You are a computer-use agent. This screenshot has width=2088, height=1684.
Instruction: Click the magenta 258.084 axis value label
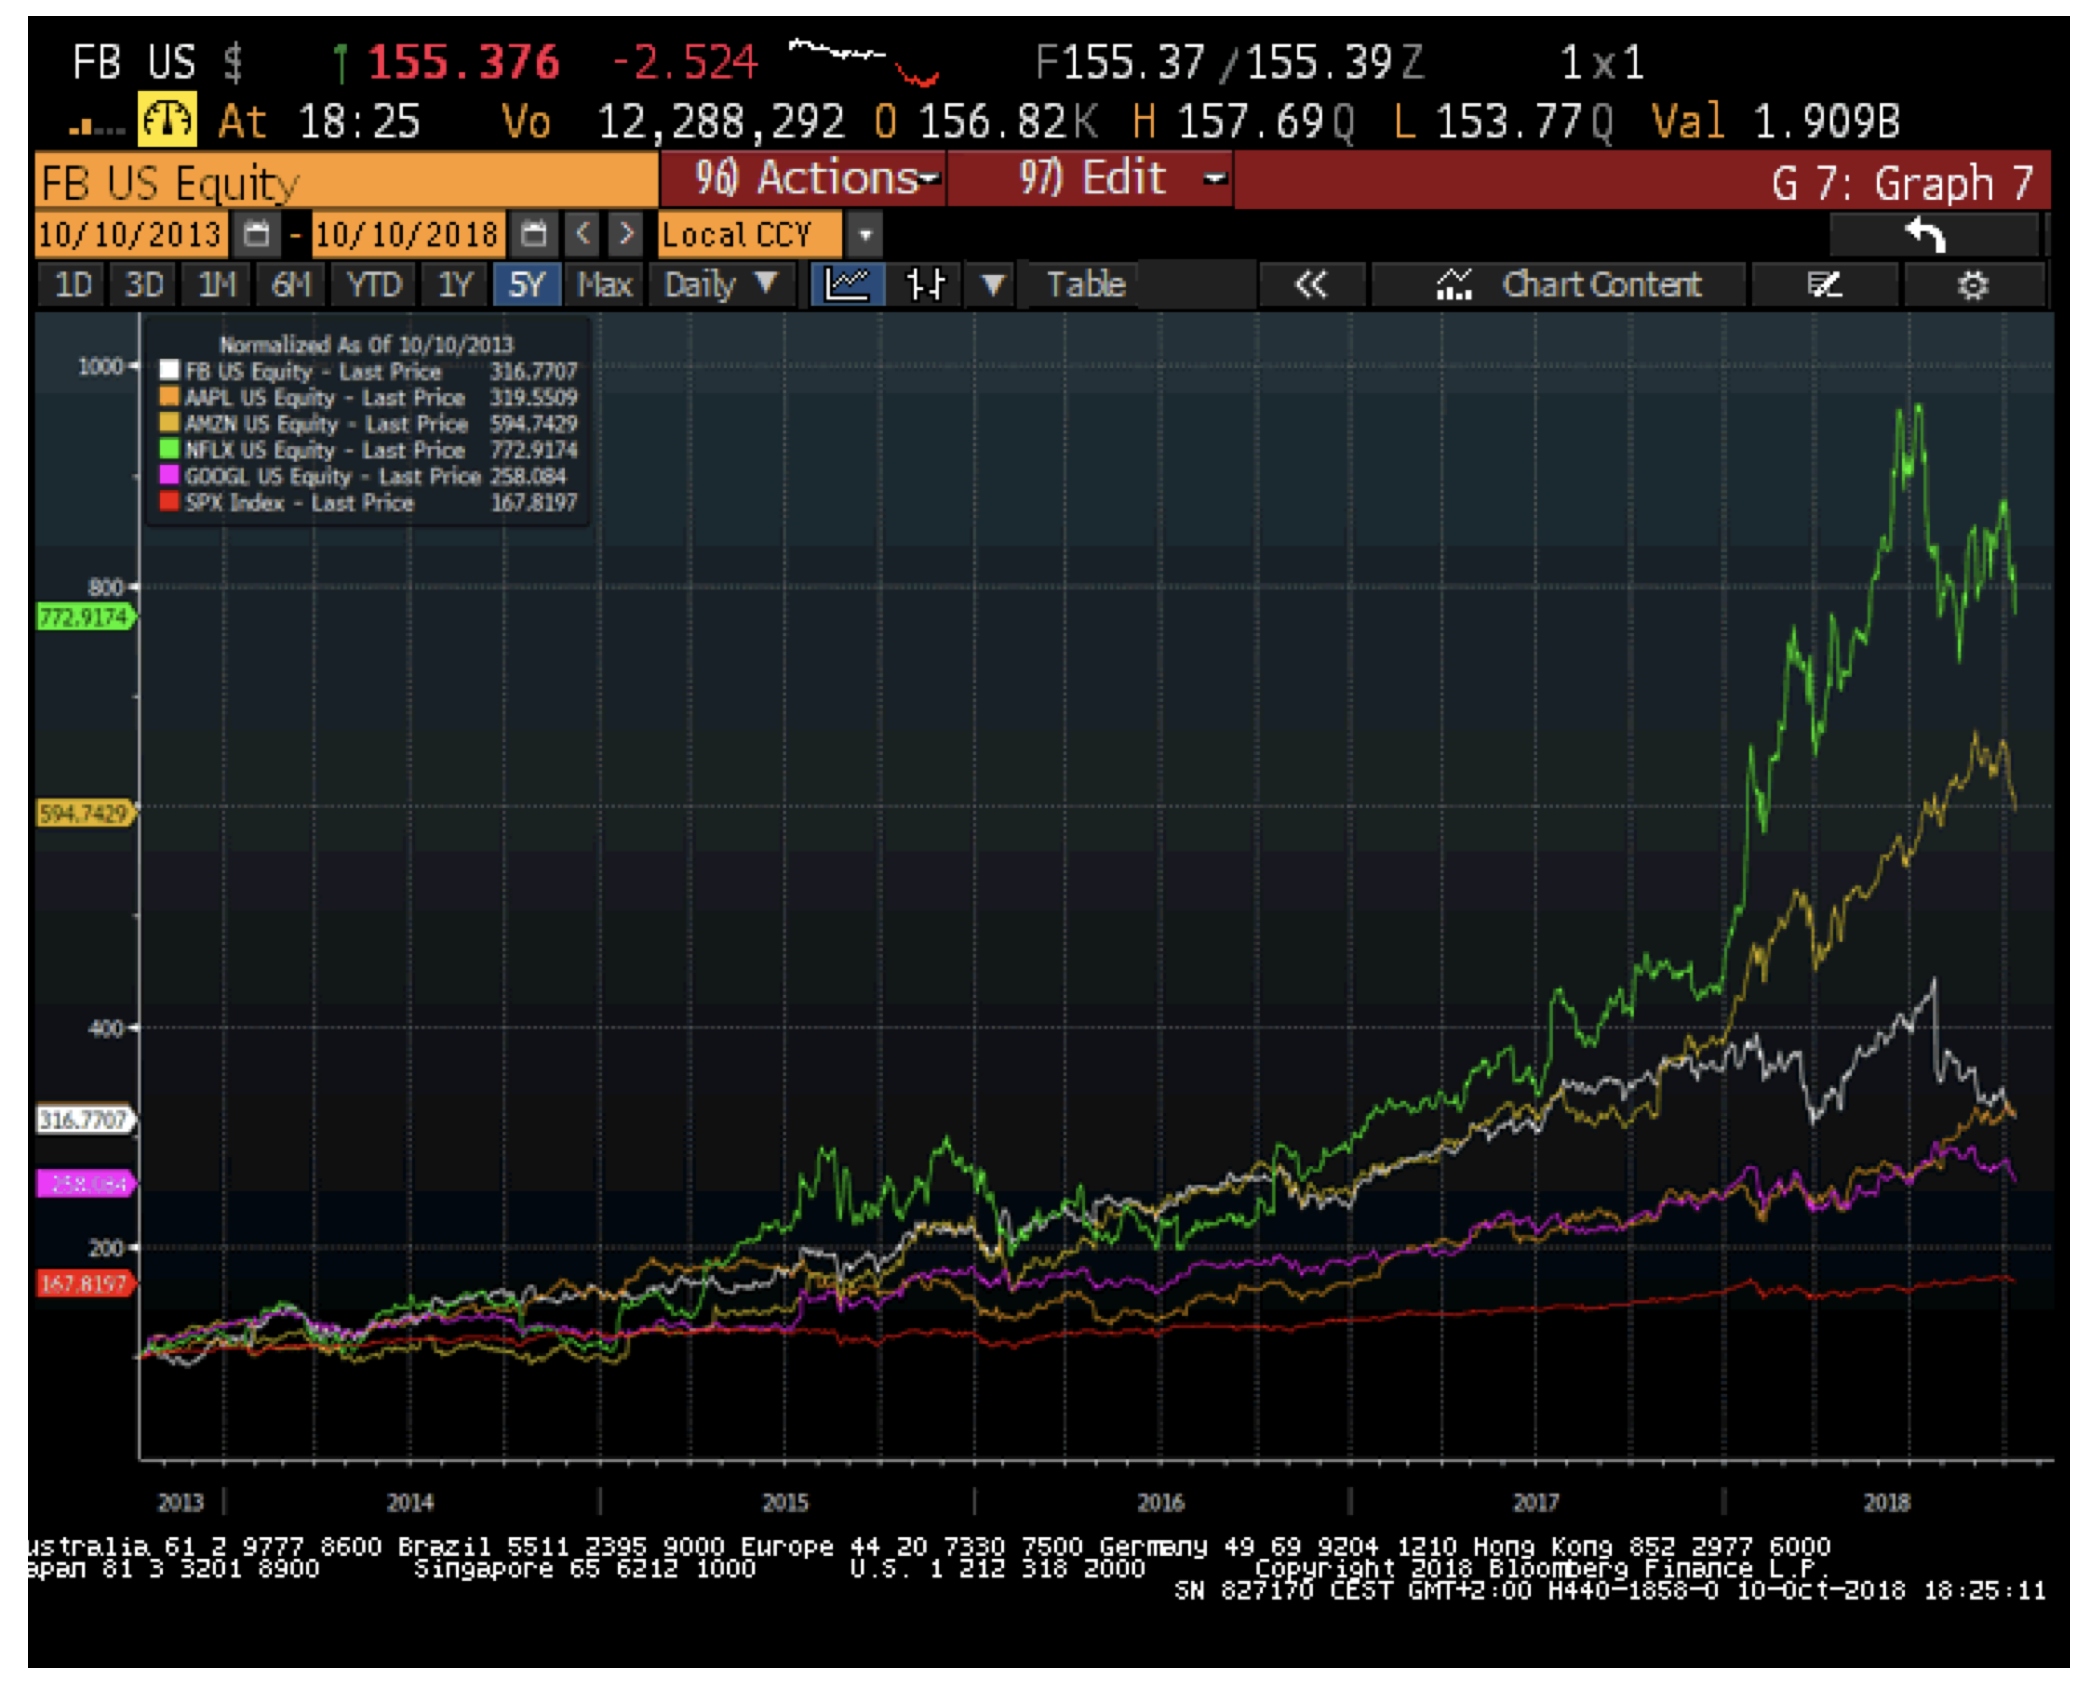tap(85, 1184)
